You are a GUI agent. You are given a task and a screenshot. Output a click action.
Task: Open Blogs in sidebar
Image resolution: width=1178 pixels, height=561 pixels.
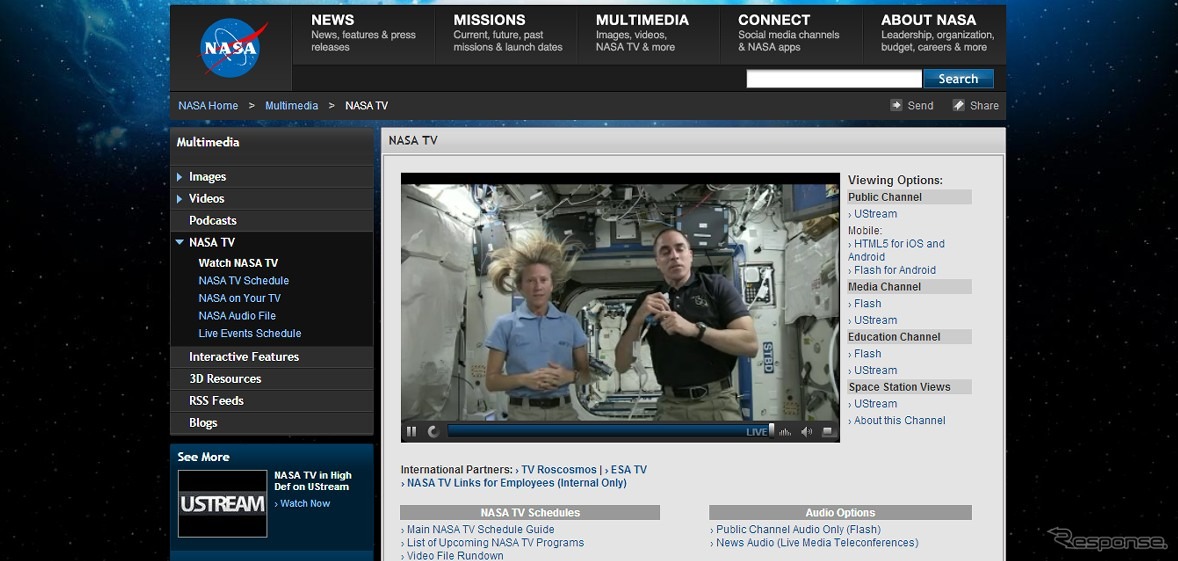203,423
